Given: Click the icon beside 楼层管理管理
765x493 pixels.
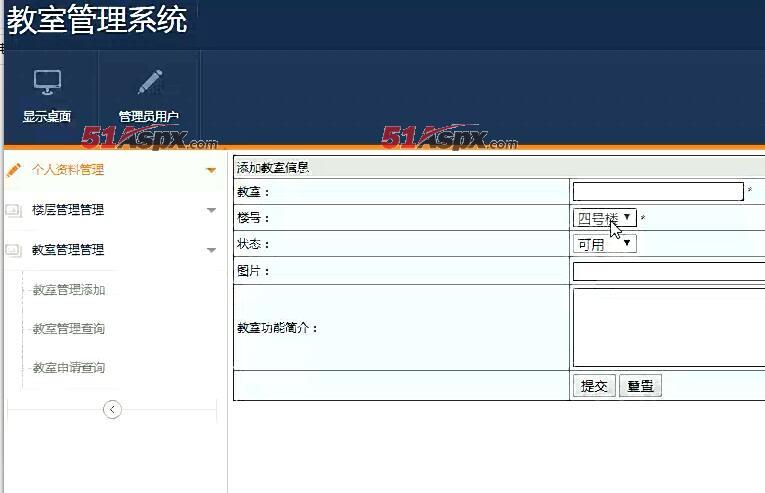Looking at the screenshot, I should pos(14,210).
